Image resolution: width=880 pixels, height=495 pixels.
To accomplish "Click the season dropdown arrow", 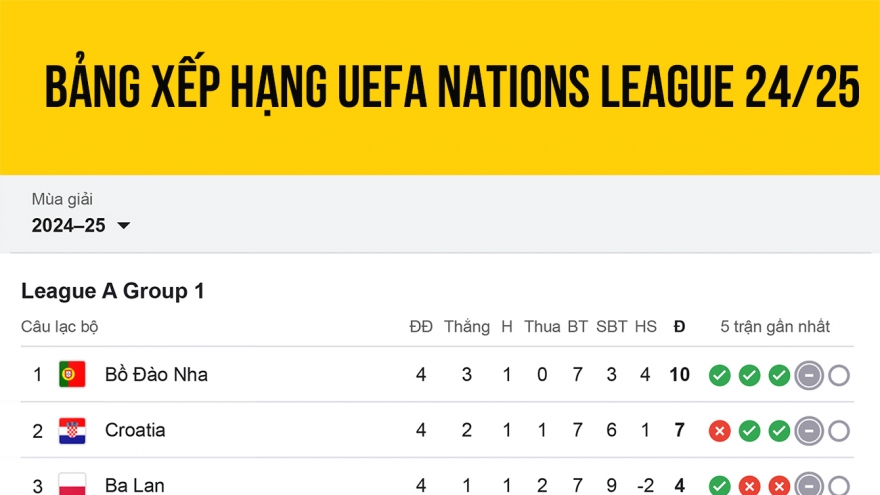I will coord(124,226).
